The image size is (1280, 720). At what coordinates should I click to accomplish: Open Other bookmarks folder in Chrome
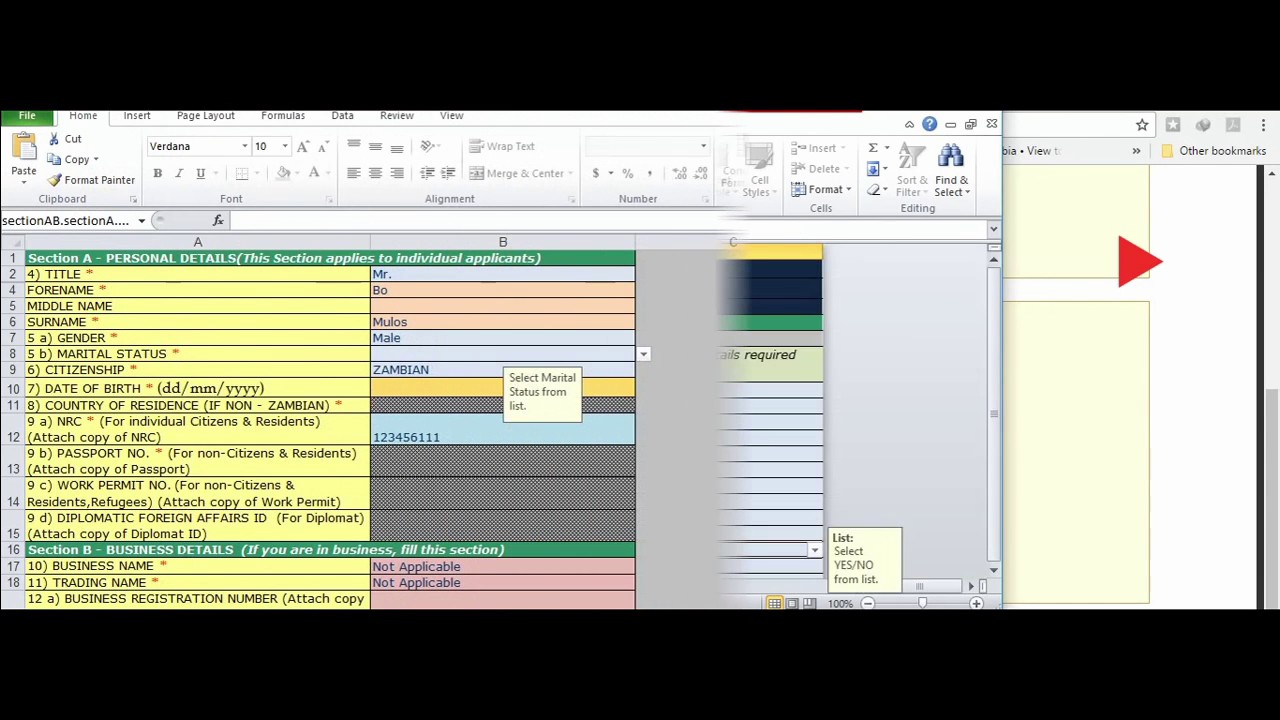(1213, 151)
